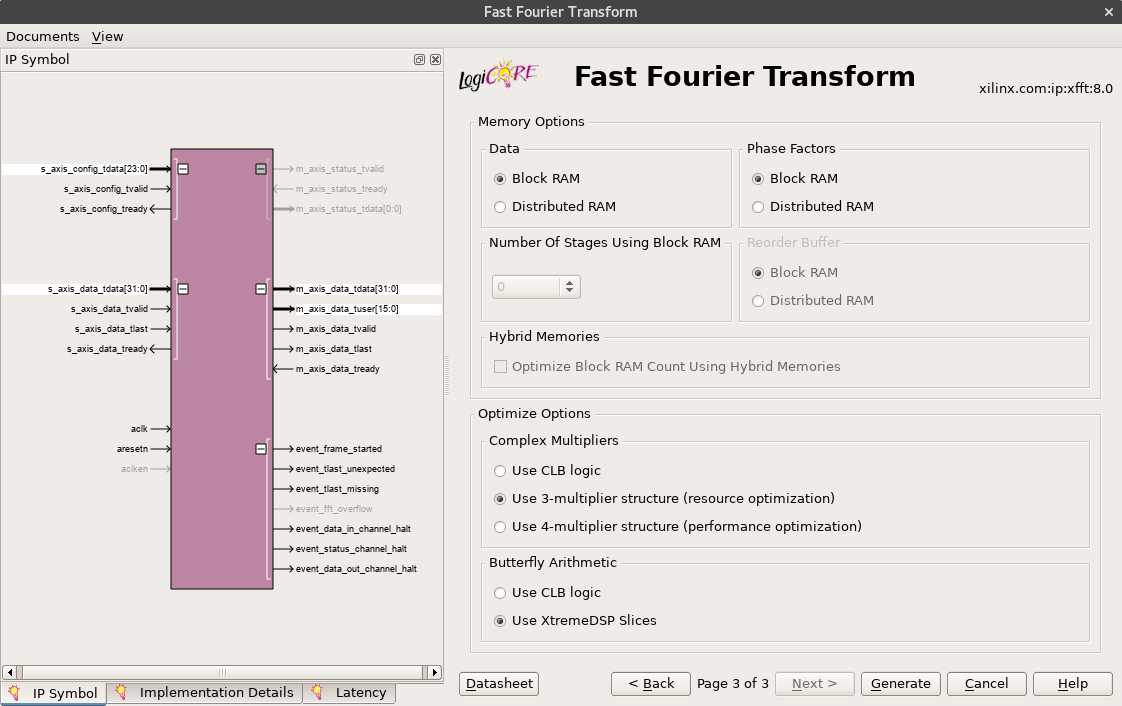Select the s_axis_config_tdata[23:0] port
The width and height of the screenshot is (1122, 706).
click(94, 169)
